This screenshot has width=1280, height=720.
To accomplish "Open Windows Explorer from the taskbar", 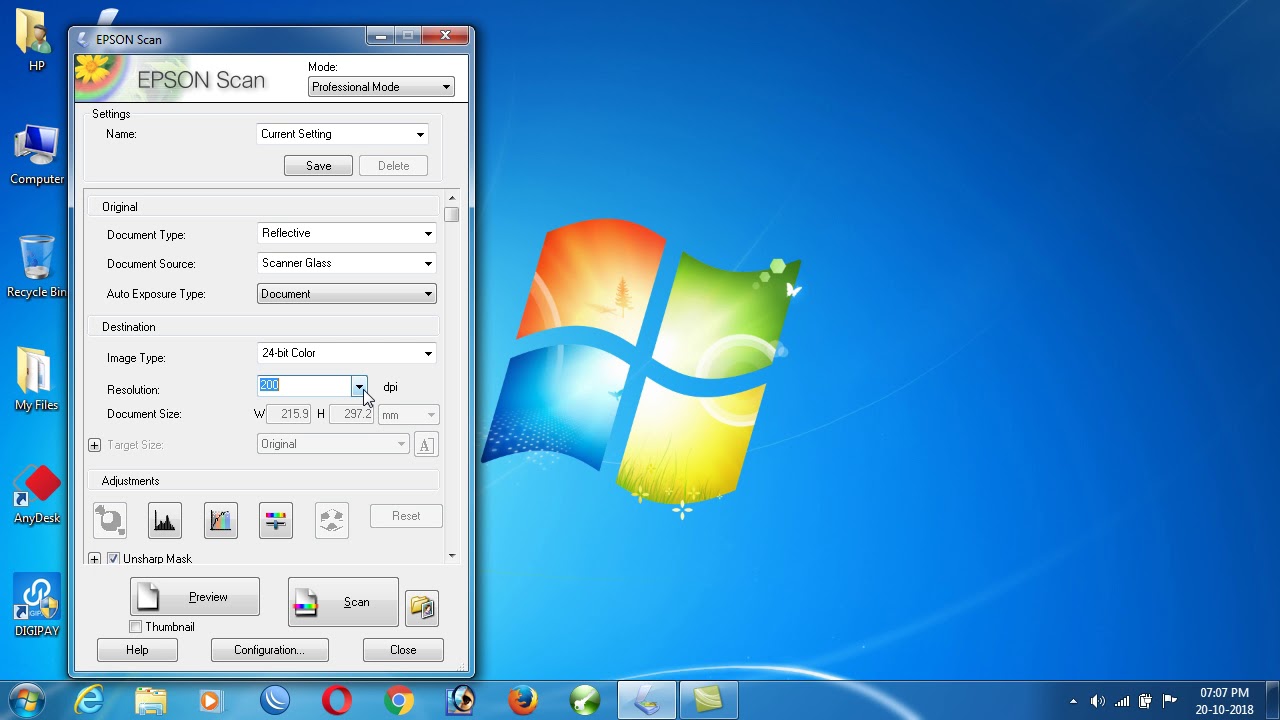I will (150, 700).
